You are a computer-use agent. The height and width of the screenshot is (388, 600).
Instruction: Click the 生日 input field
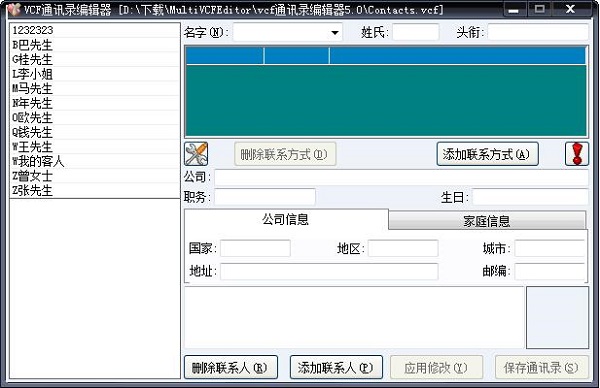530,197
